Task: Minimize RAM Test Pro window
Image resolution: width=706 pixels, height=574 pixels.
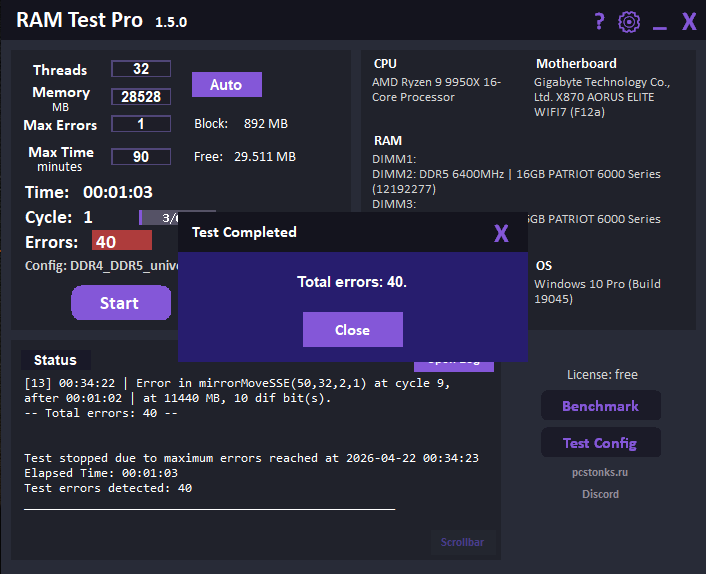Action: [x=660, y=28]
